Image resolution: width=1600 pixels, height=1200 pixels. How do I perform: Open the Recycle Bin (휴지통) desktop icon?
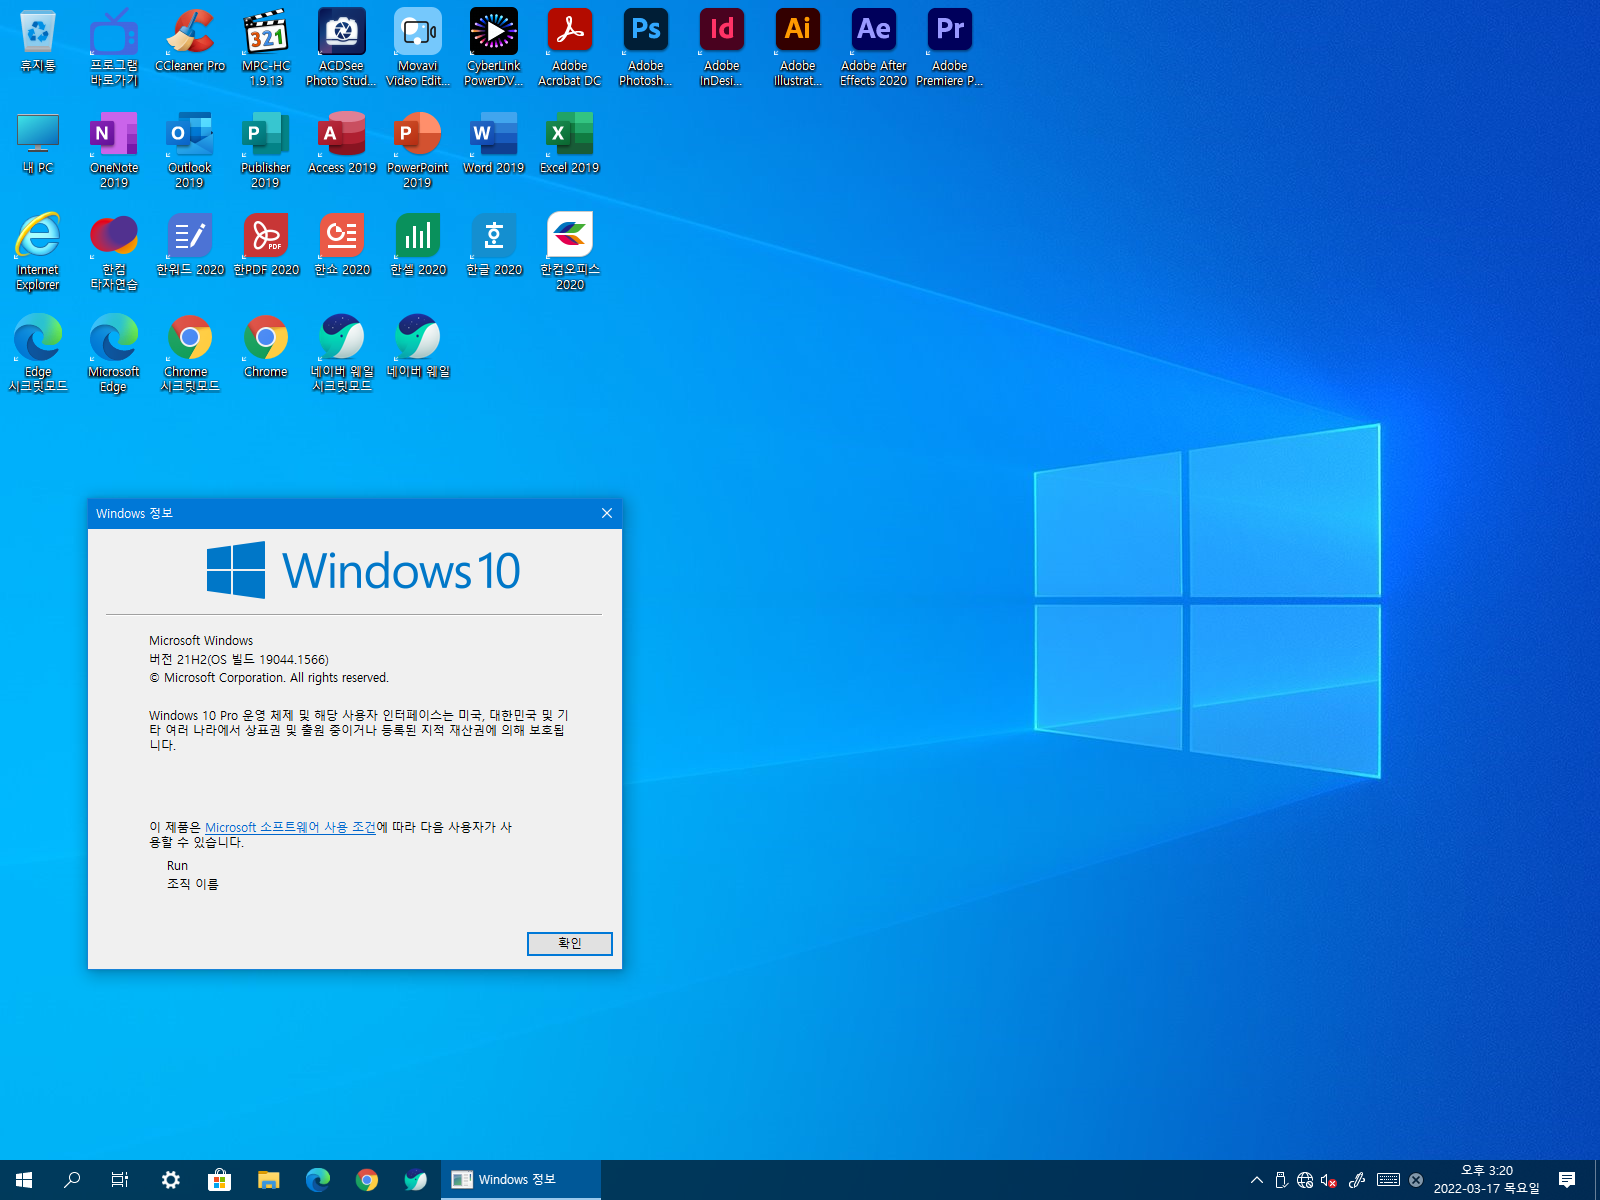[x=38, y=41]
